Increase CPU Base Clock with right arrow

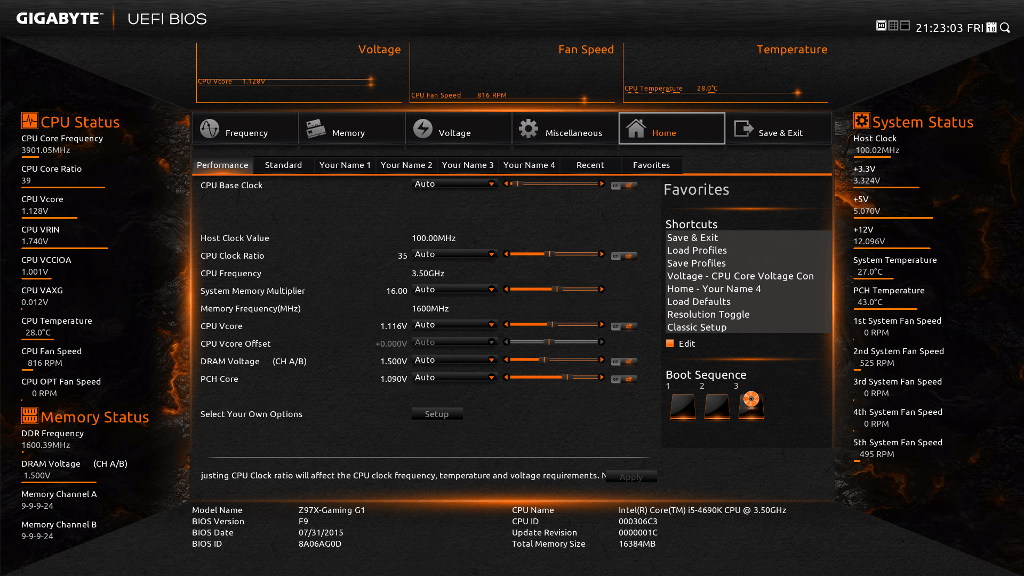point(601,184)
